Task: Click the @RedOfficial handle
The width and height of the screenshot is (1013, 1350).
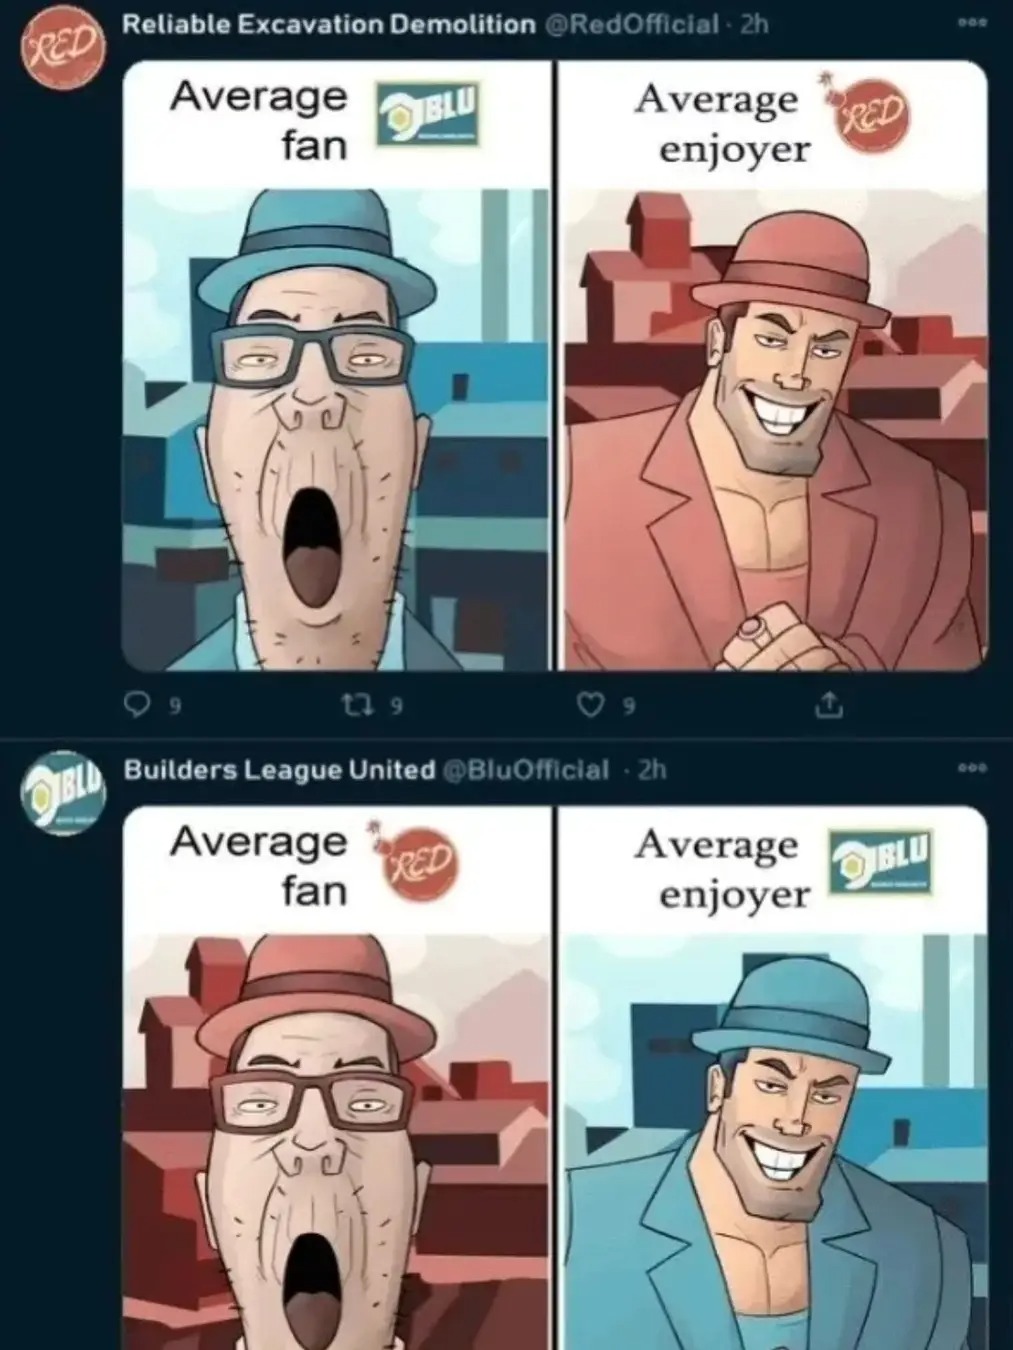Action: (631, 24)
